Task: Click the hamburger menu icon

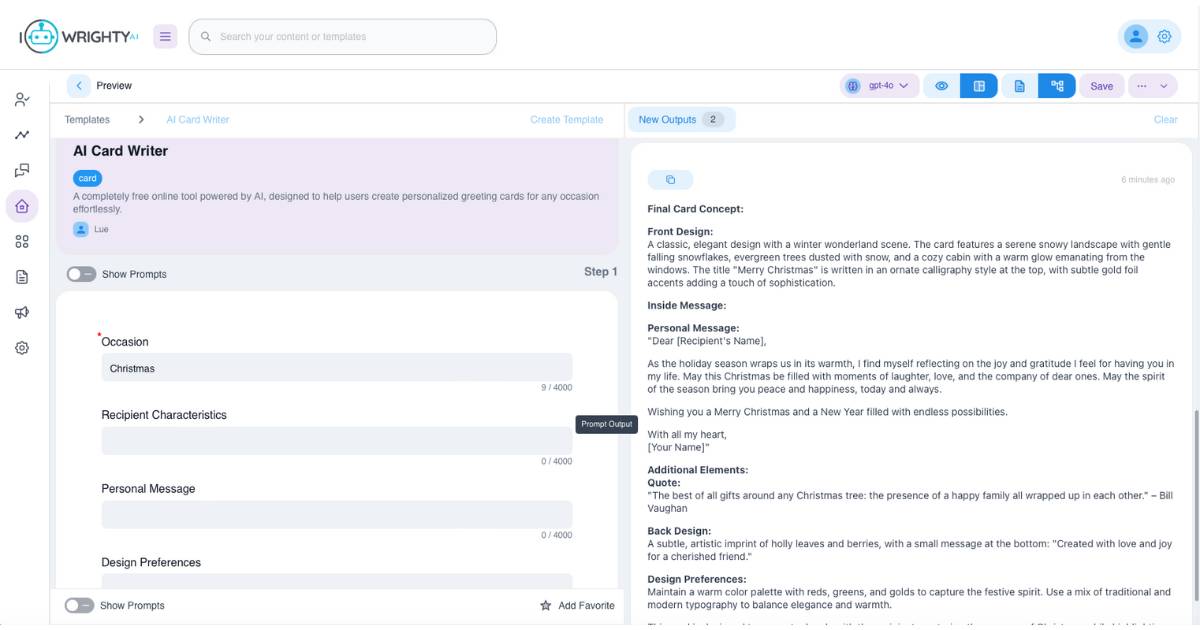Action: 165,37
